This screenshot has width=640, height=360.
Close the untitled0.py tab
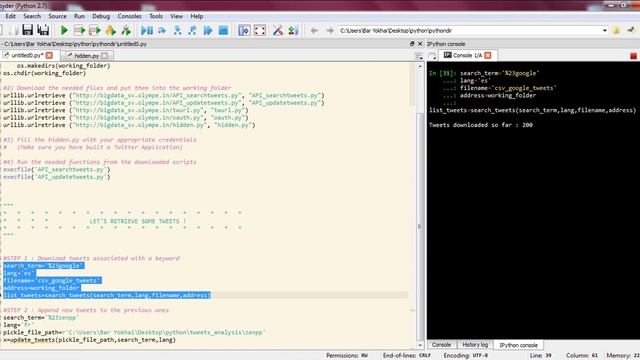click(x=49, y=55)
